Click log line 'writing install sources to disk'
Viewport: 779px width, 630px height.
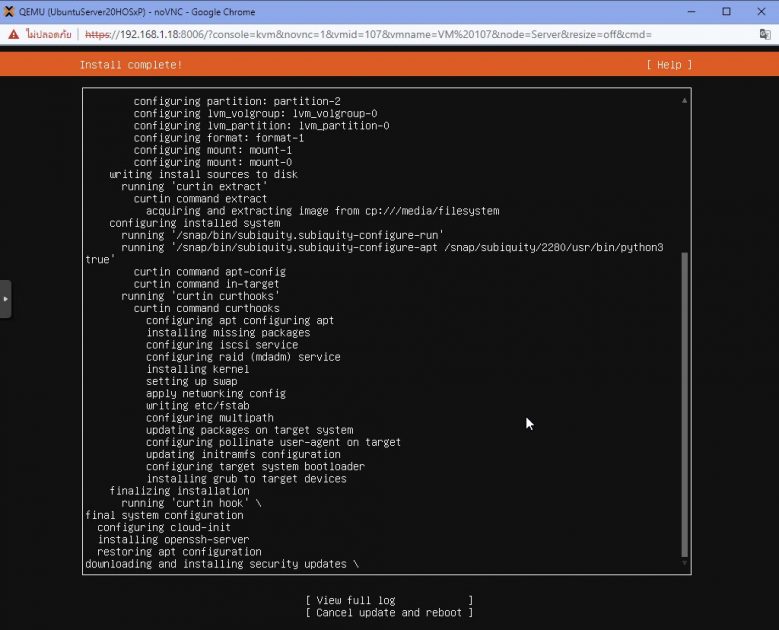204,174
